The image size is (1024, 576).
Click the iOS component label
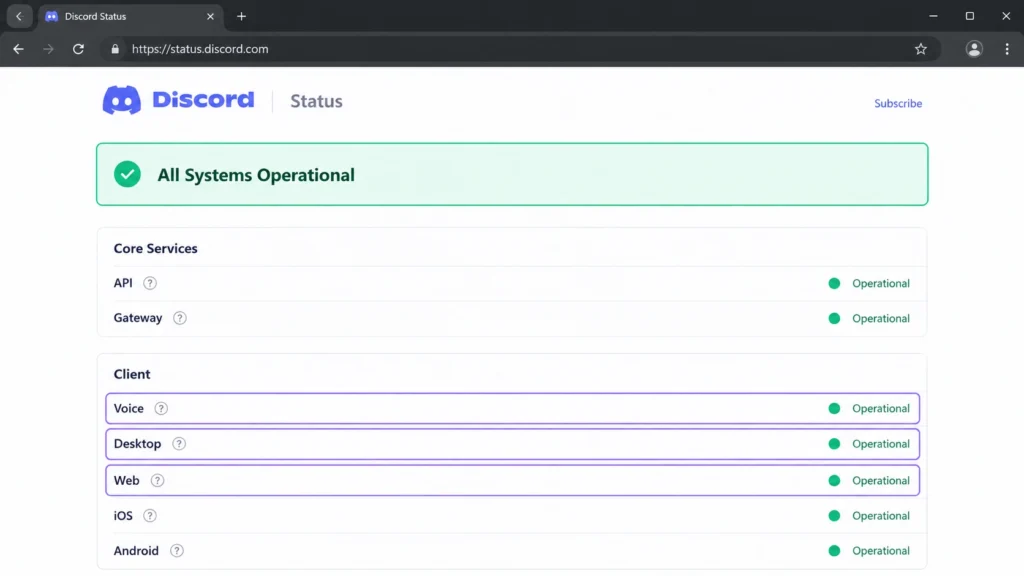point(123,515)
